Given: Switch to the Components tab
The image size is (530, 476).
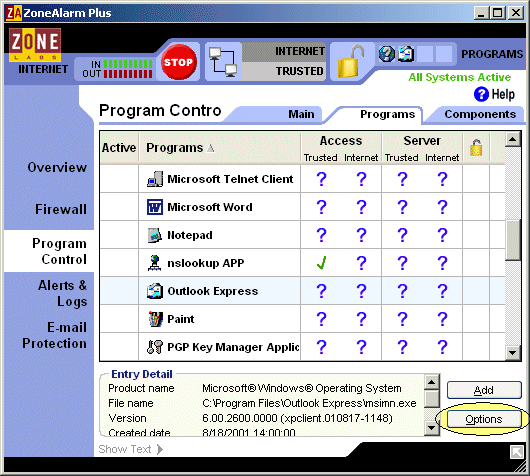Looking at the screenshot, I should pos(480,114).
